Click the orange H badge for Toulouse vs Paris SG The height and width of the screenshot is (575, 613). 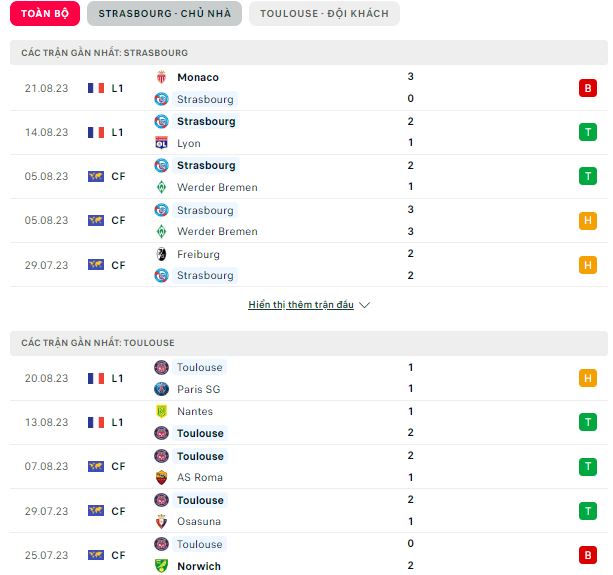pos(588,378)
